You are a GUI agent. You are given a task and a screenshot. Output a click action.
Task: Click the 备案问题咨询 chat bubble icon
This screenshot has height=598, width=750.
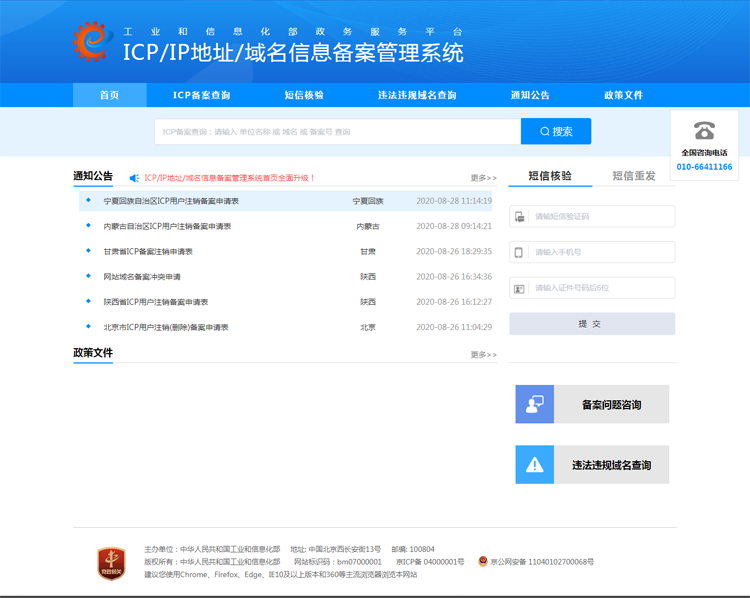coord(535,404)
